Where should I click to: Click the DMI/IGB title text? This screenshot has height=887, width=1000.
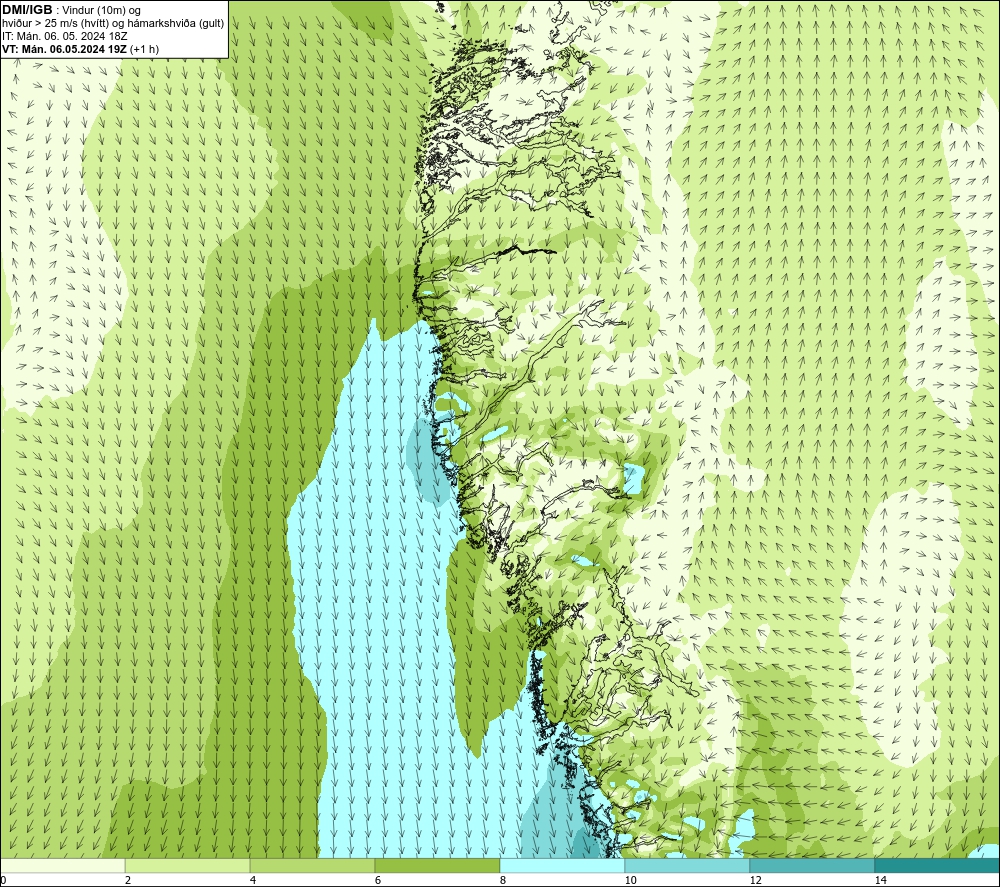27,10
